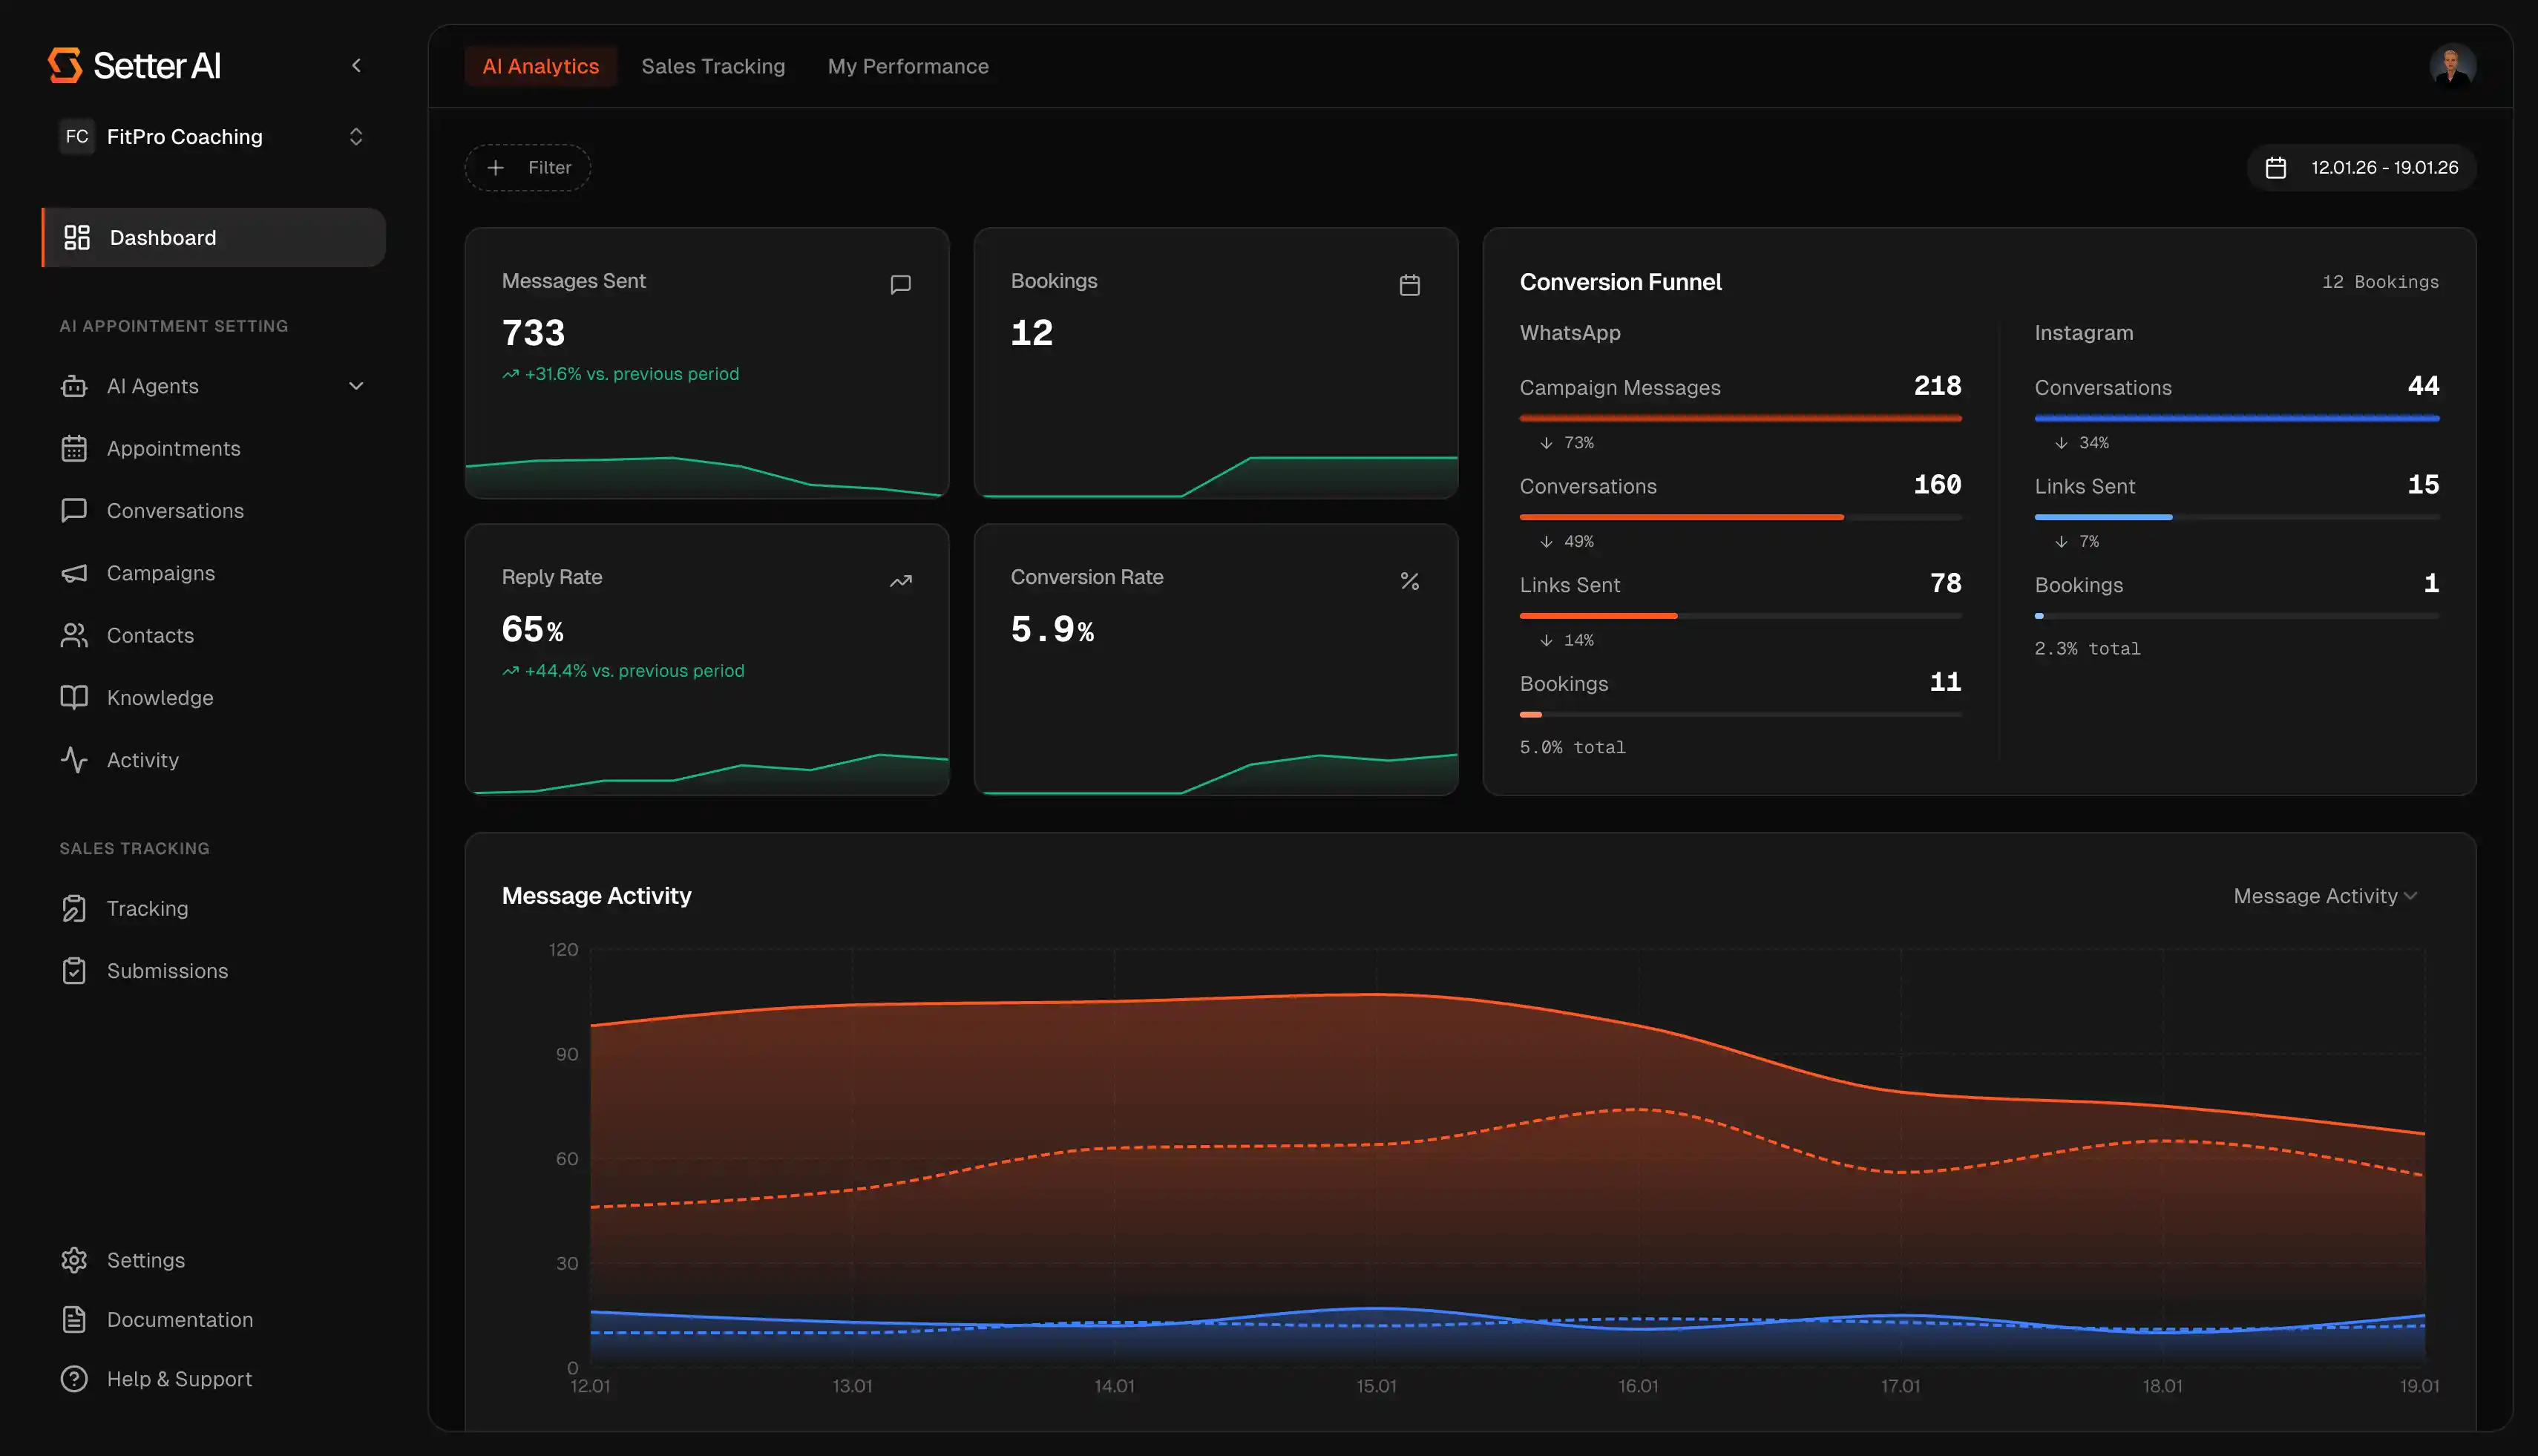Click the calendar icon in the Bookings card
The width and height of the screenshot is (2538, 1456).
pos(1409,285)
